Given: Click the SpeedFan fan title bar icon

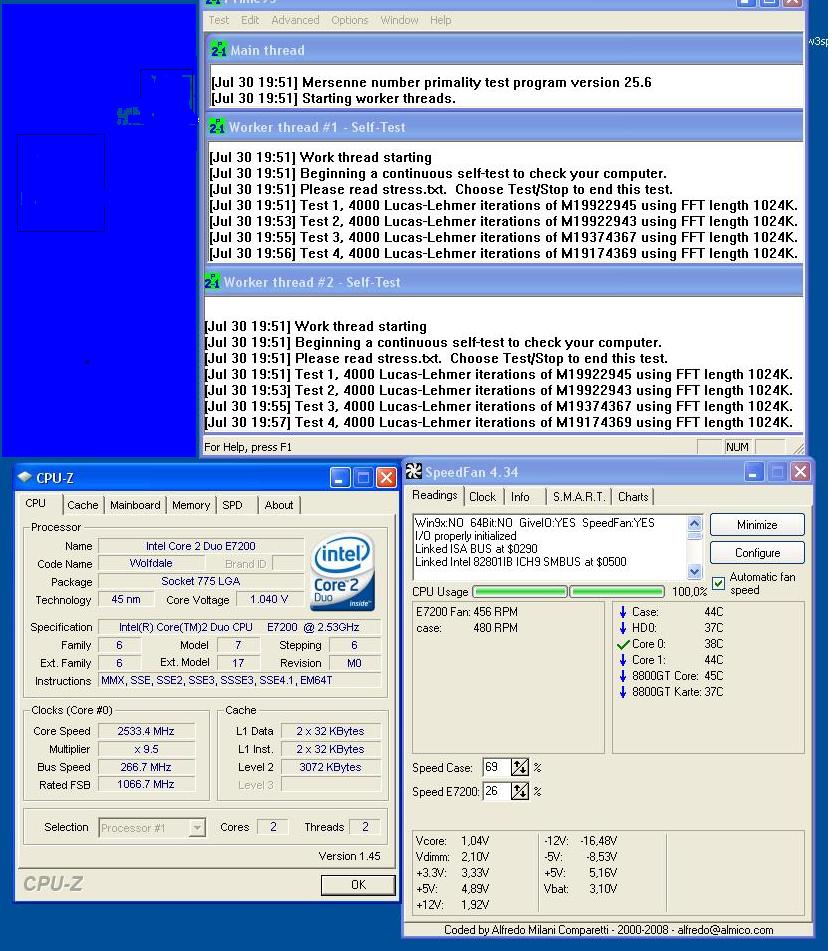Looking at the screenshot, I should [414, 471].
